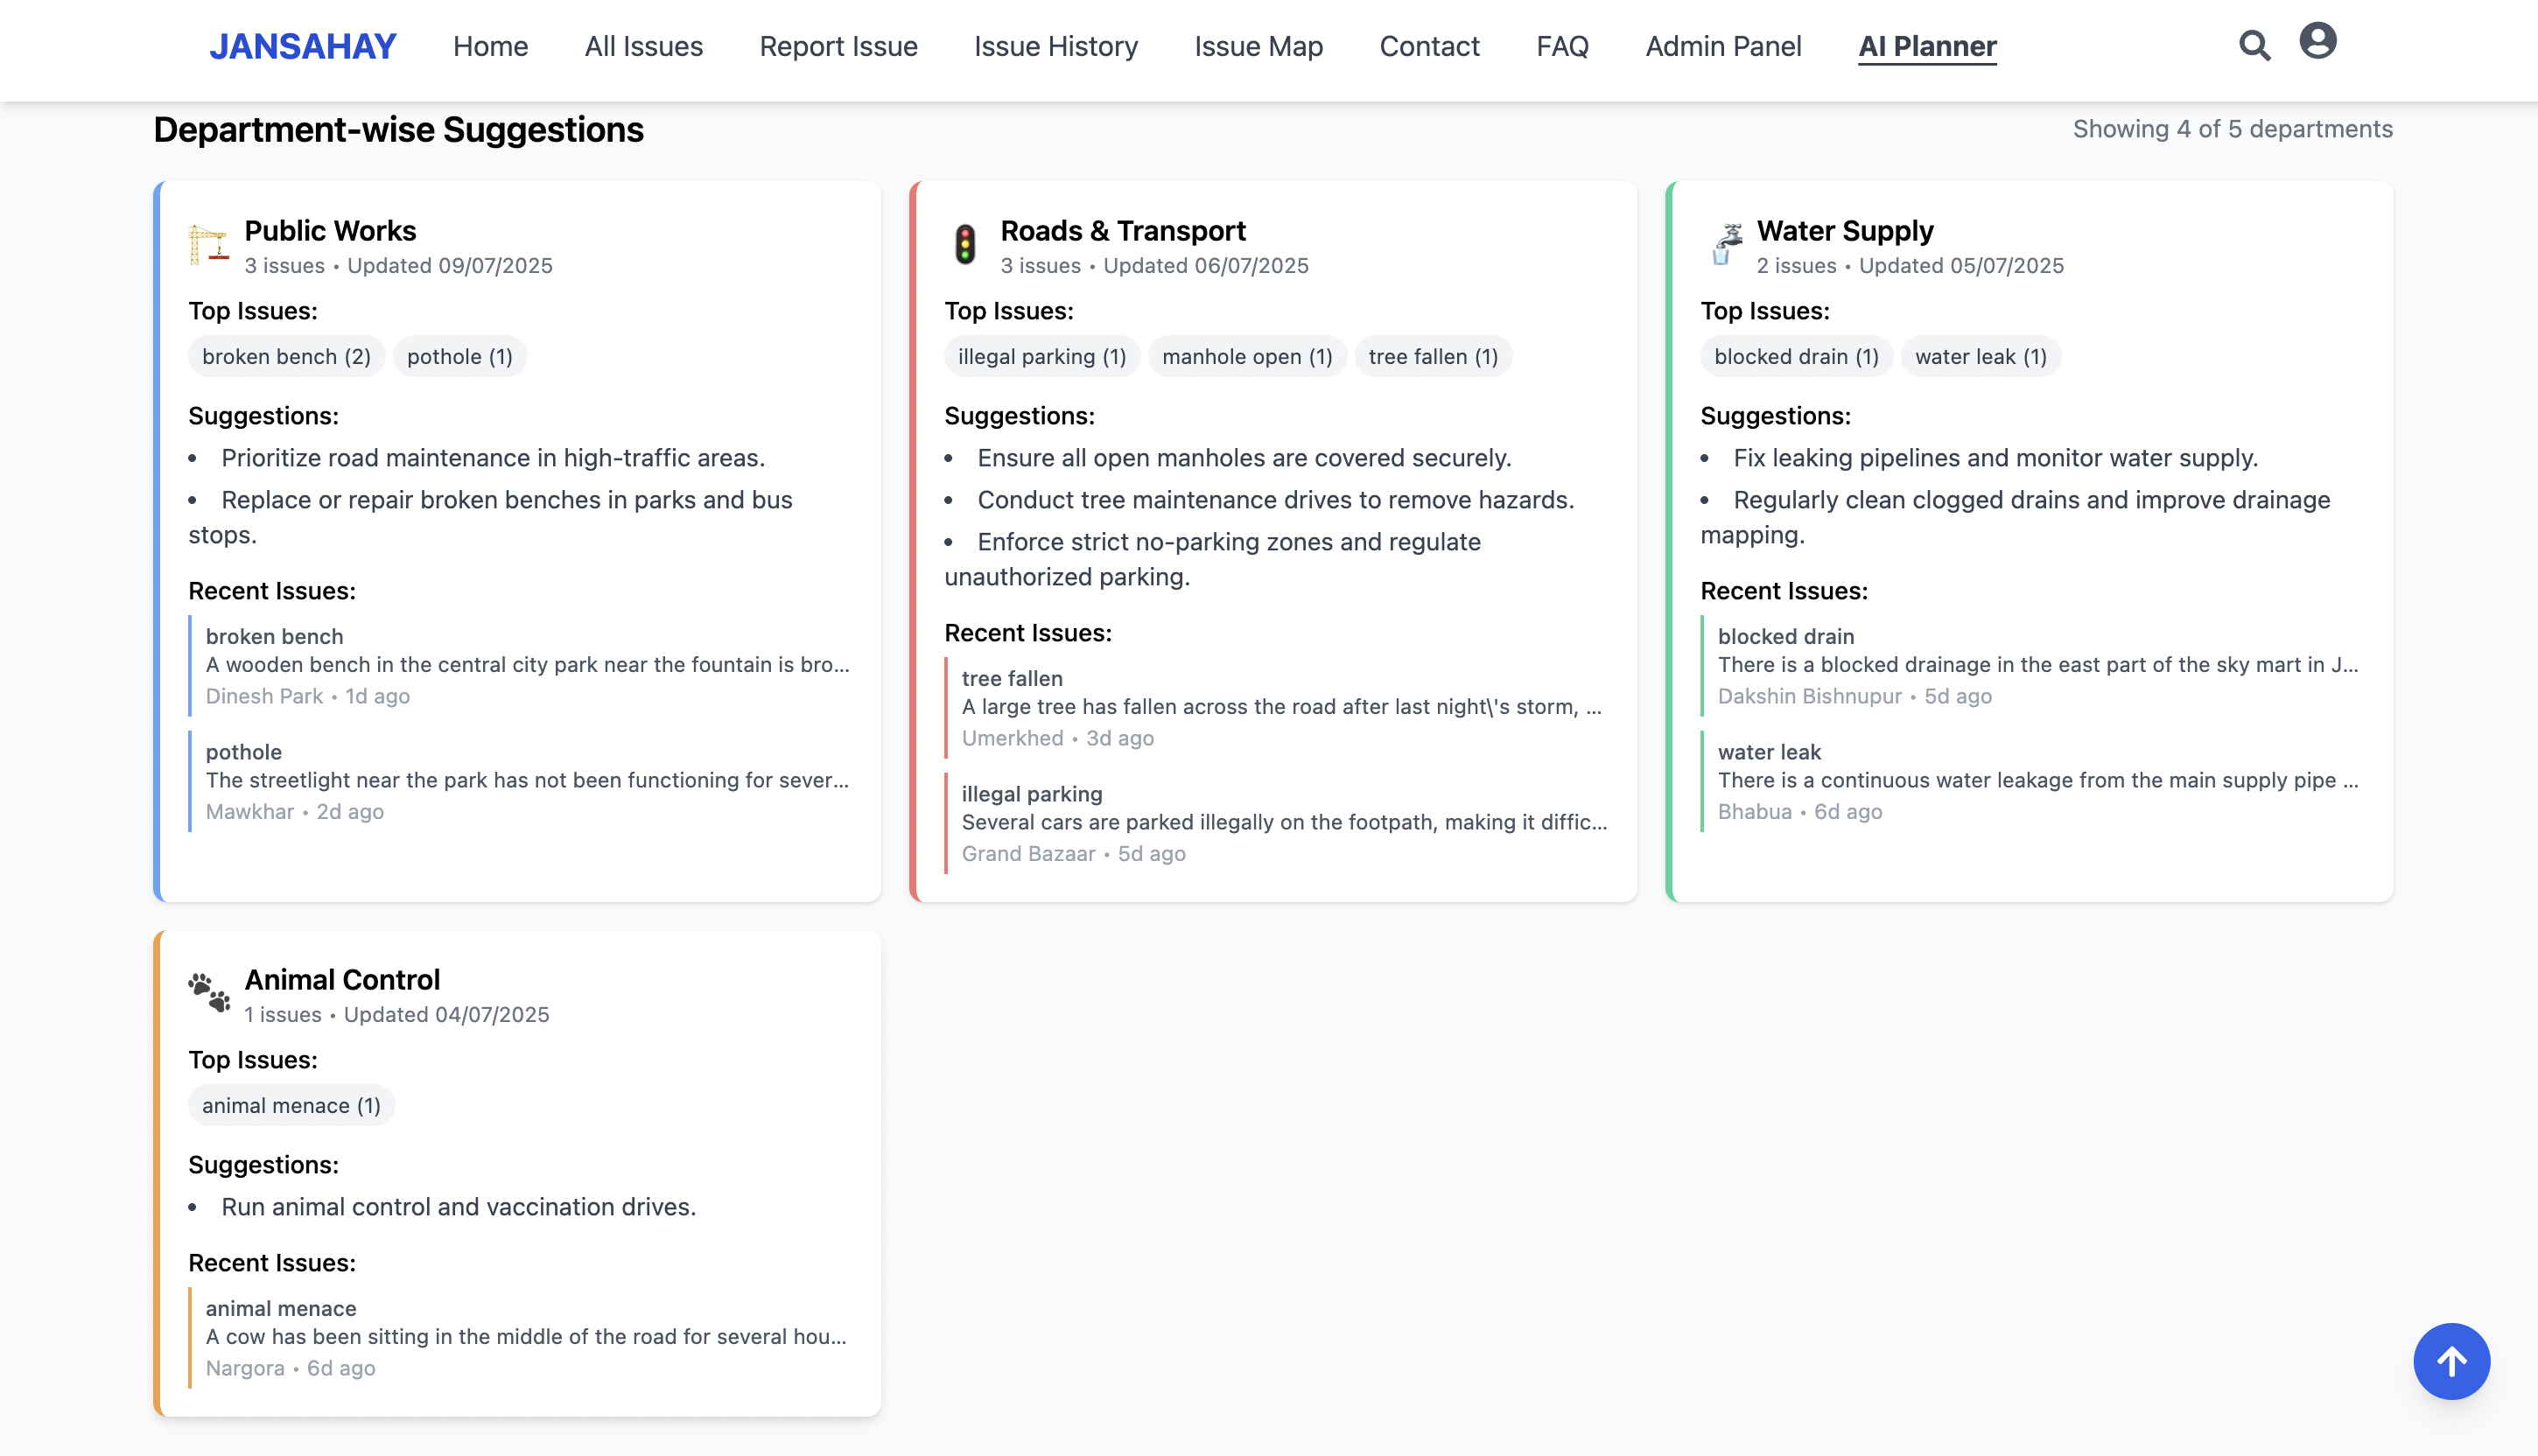Go to the Issue Map page
This screenshot has width=2538, height=1456.
(x=1258, y=46)
